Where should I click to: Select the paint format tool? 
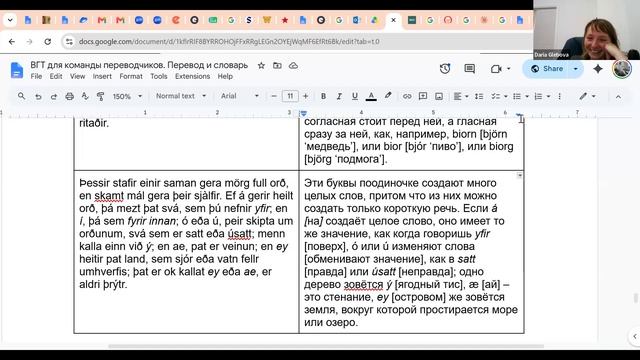click(x=100, y=96)
